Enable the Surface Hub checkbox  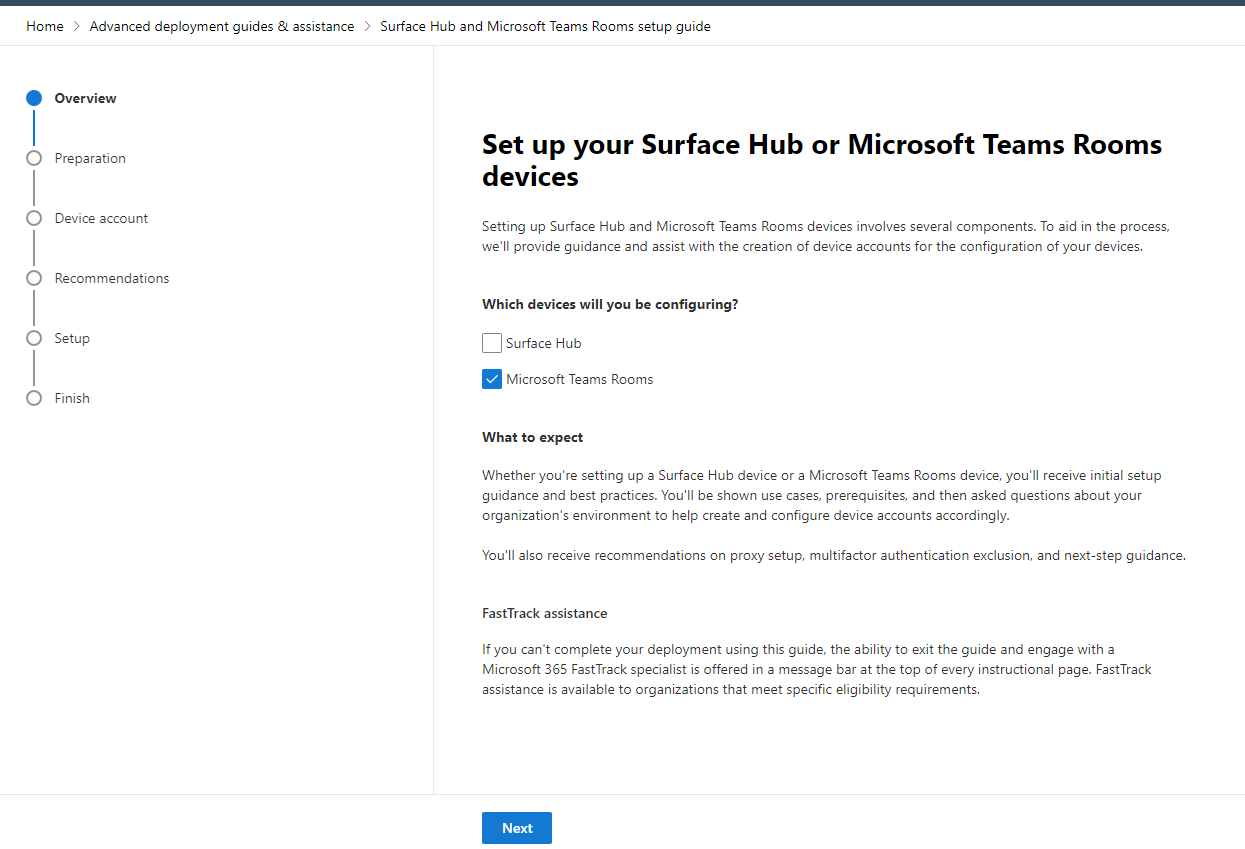[492, 343]
